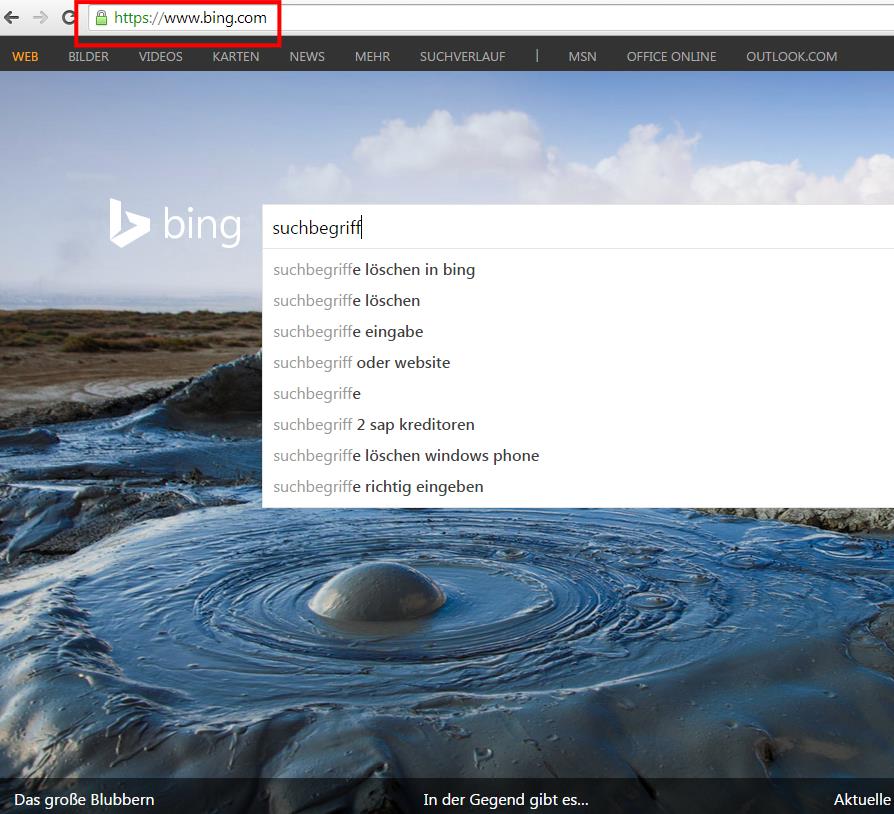Open the MEHR menu
This screenshot has width=894, height=814.
point(372,56)
